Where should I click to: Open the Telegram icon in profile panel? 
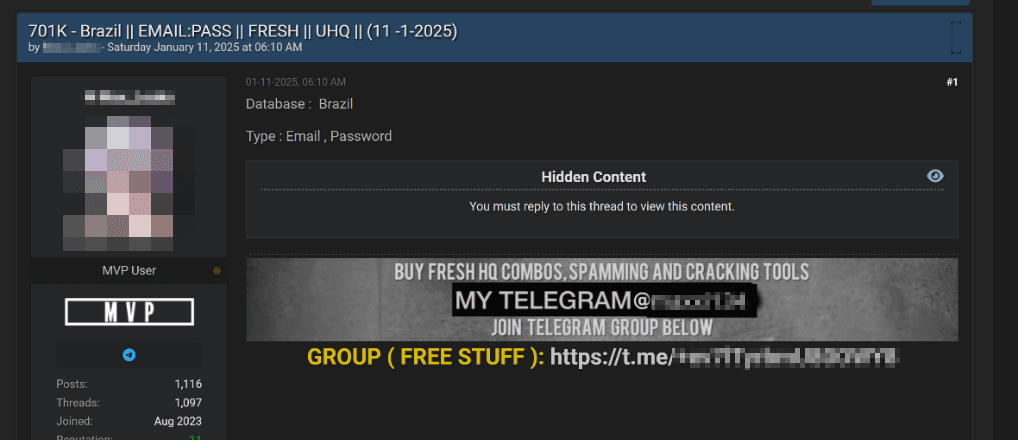(x=129, y=355)
